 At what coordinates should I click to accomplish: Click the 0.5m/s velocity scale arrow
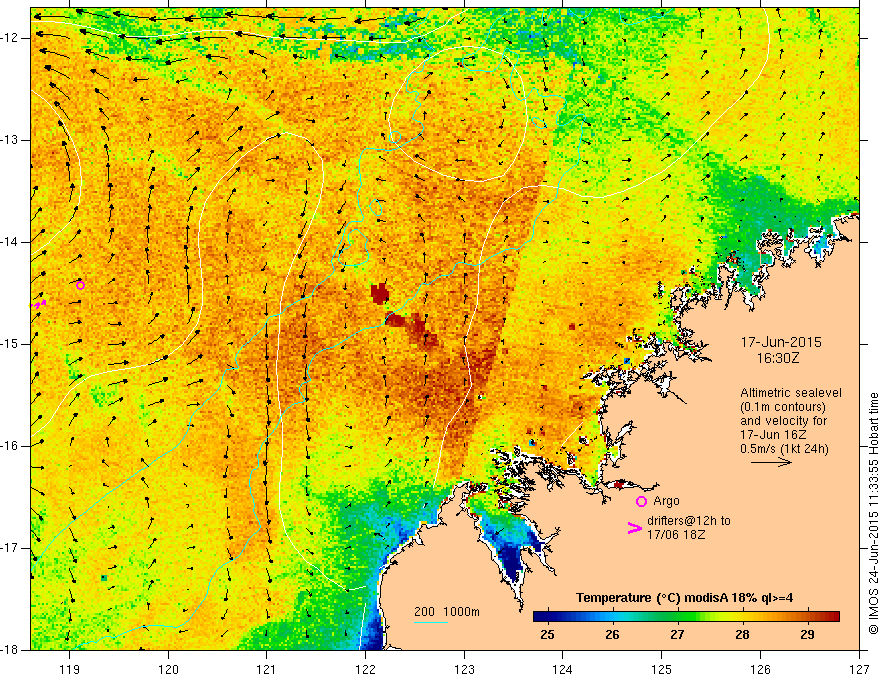tap(771, 462)
